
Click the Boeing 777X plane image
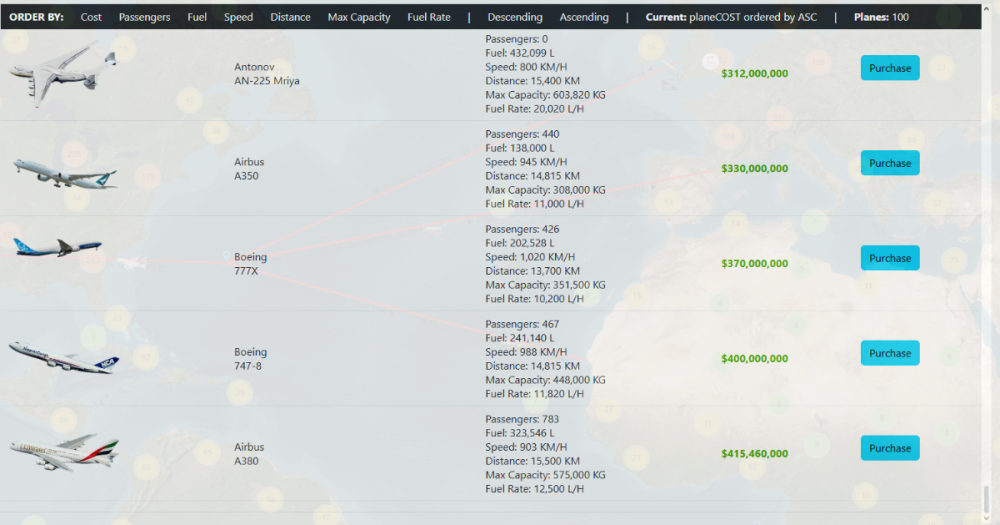click(58, 247)
